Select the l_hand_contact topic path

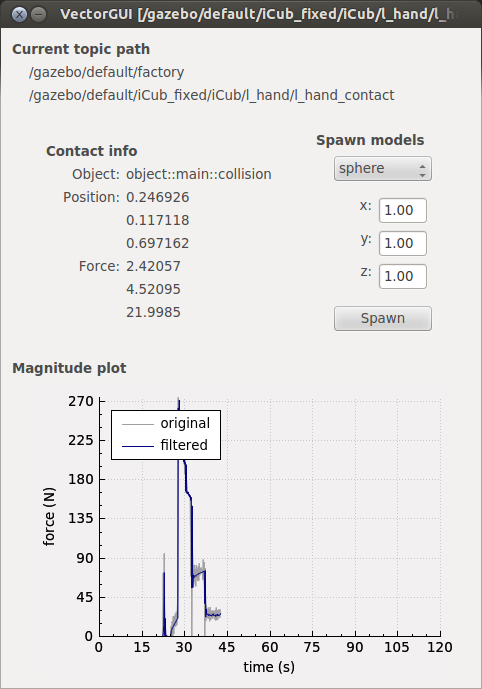click(211, 95)
